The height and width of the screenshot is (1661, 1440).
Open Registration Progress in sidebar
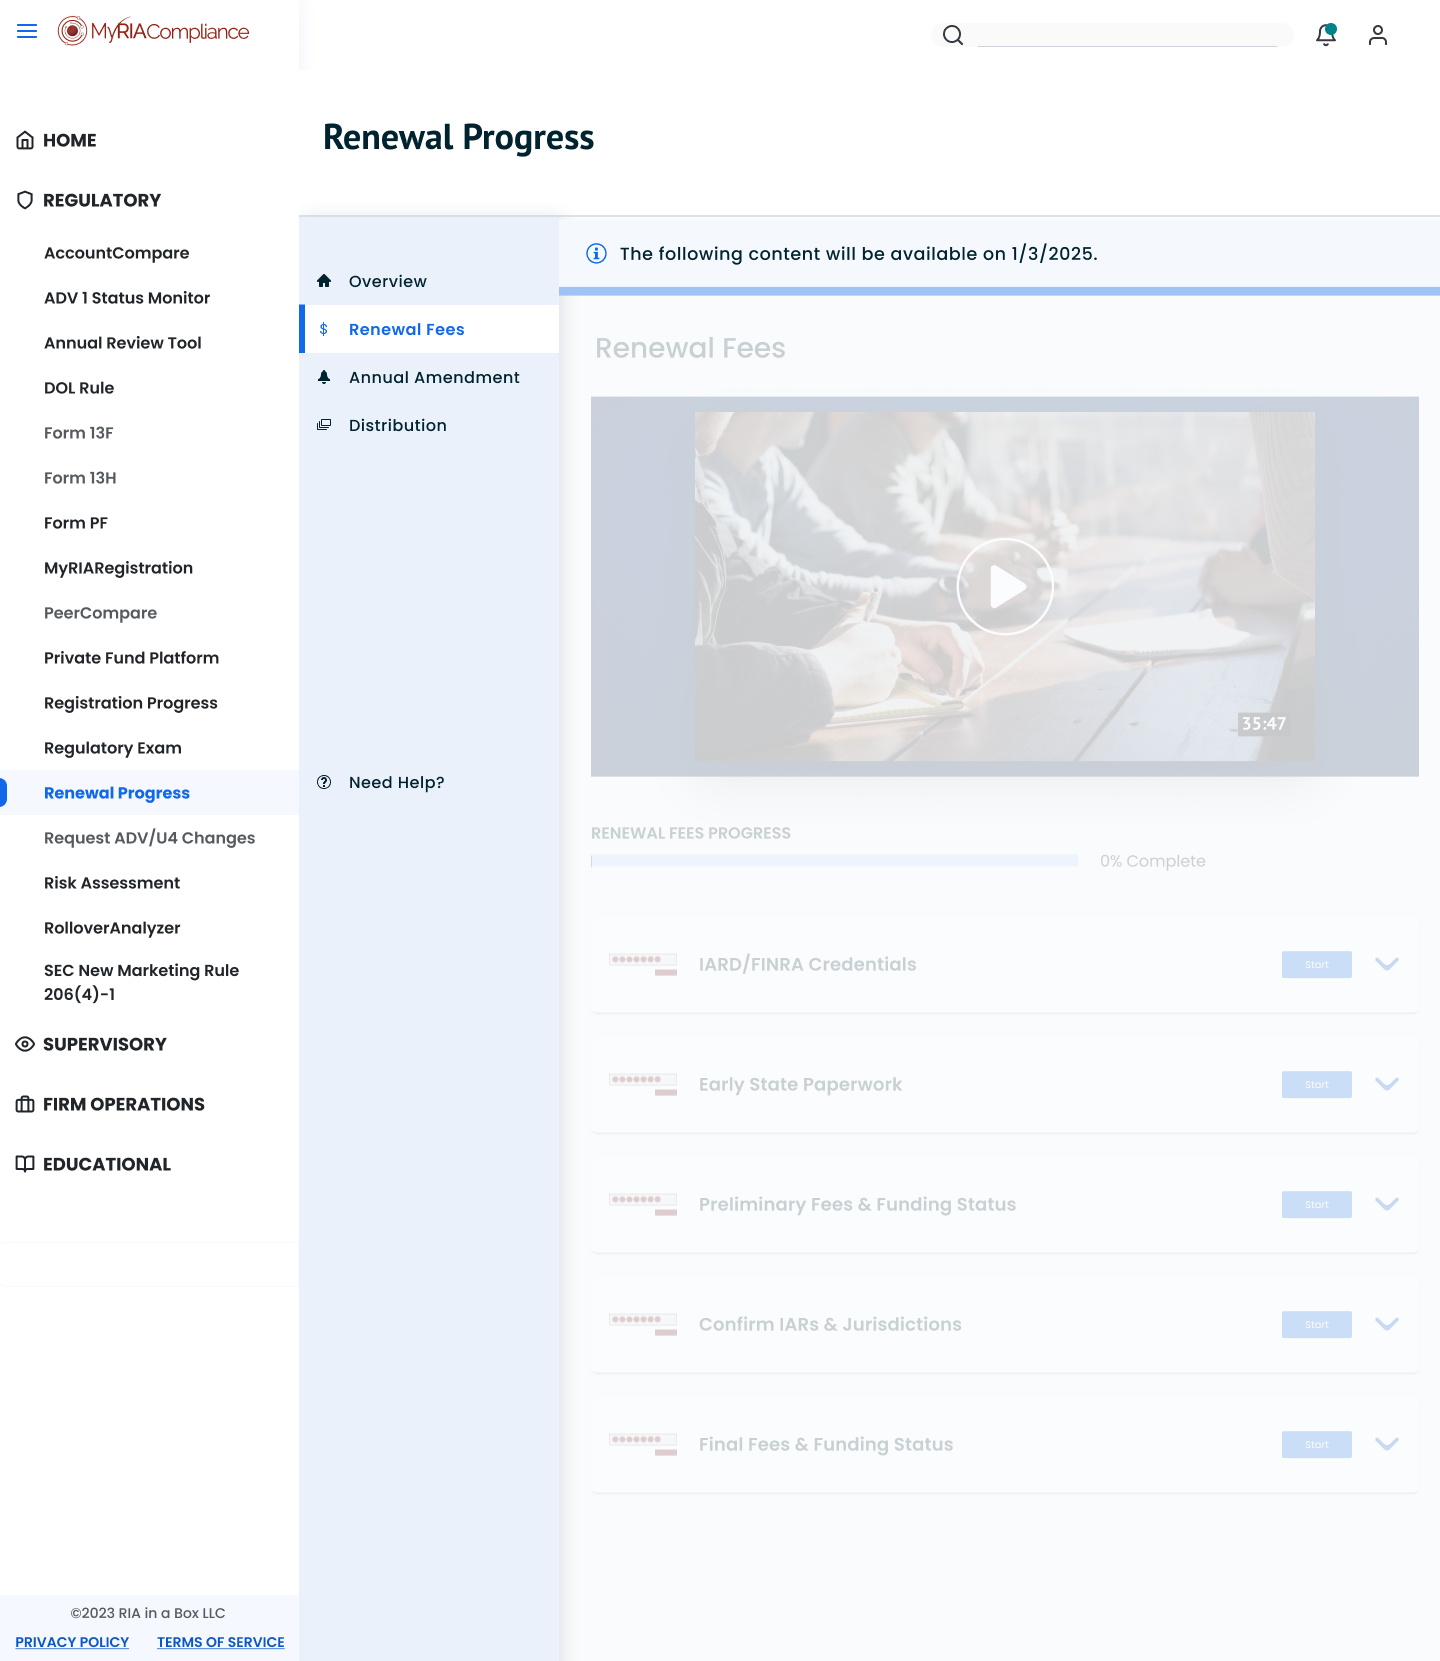(x=131, y=703)
